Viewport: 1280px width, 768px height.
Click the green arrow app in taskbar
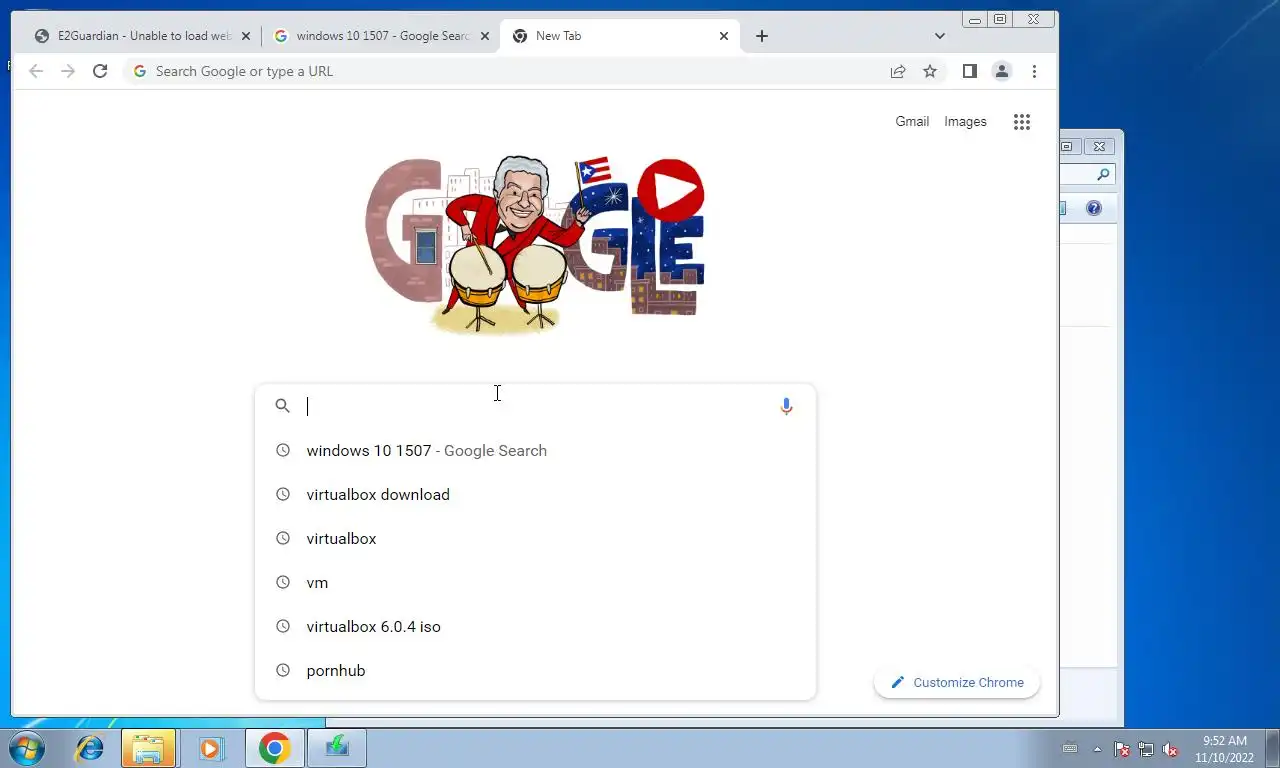click(337, 748)
